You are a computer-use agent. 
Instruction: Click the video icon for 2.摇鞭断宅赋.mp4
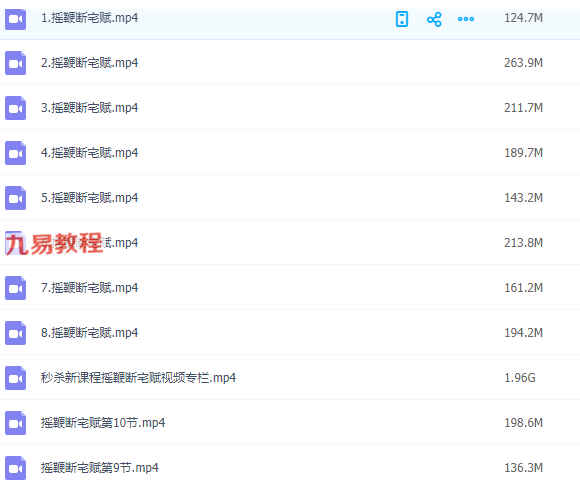16,63
